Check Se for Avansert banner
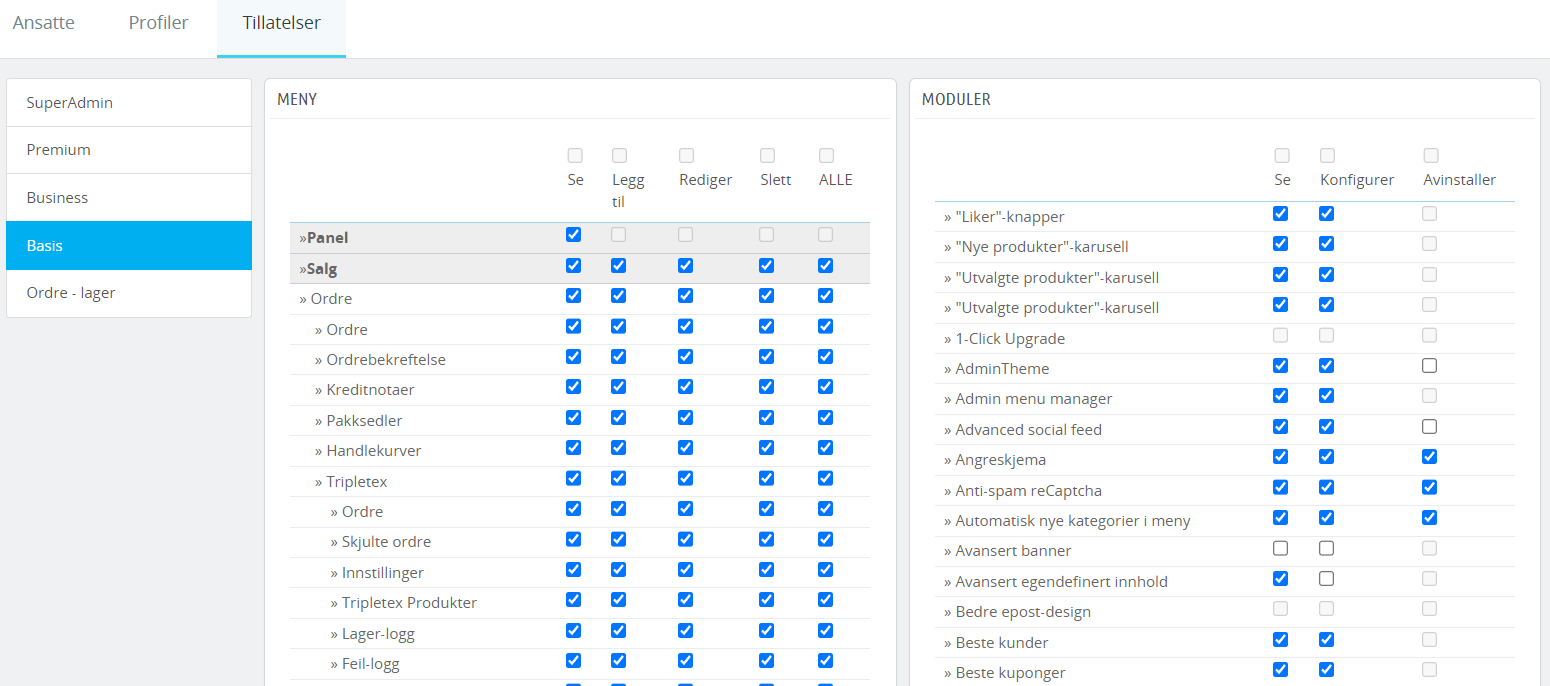Image resolution: width=1550 pixels, height=686 pixels. coord(1280,548)
